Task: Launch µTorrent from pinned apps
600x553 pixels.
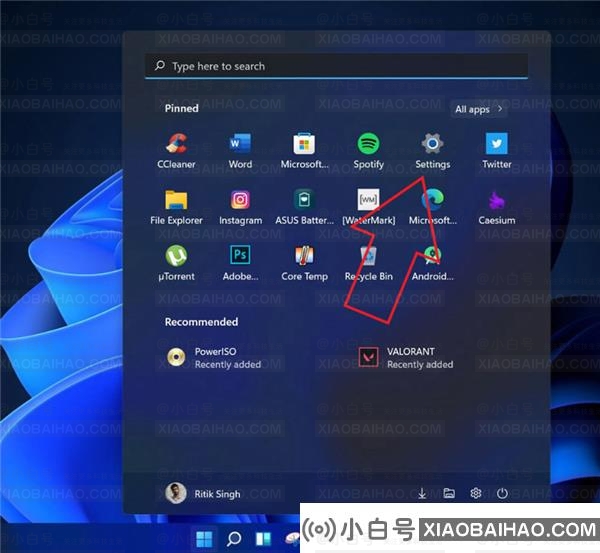Action: 176,263
